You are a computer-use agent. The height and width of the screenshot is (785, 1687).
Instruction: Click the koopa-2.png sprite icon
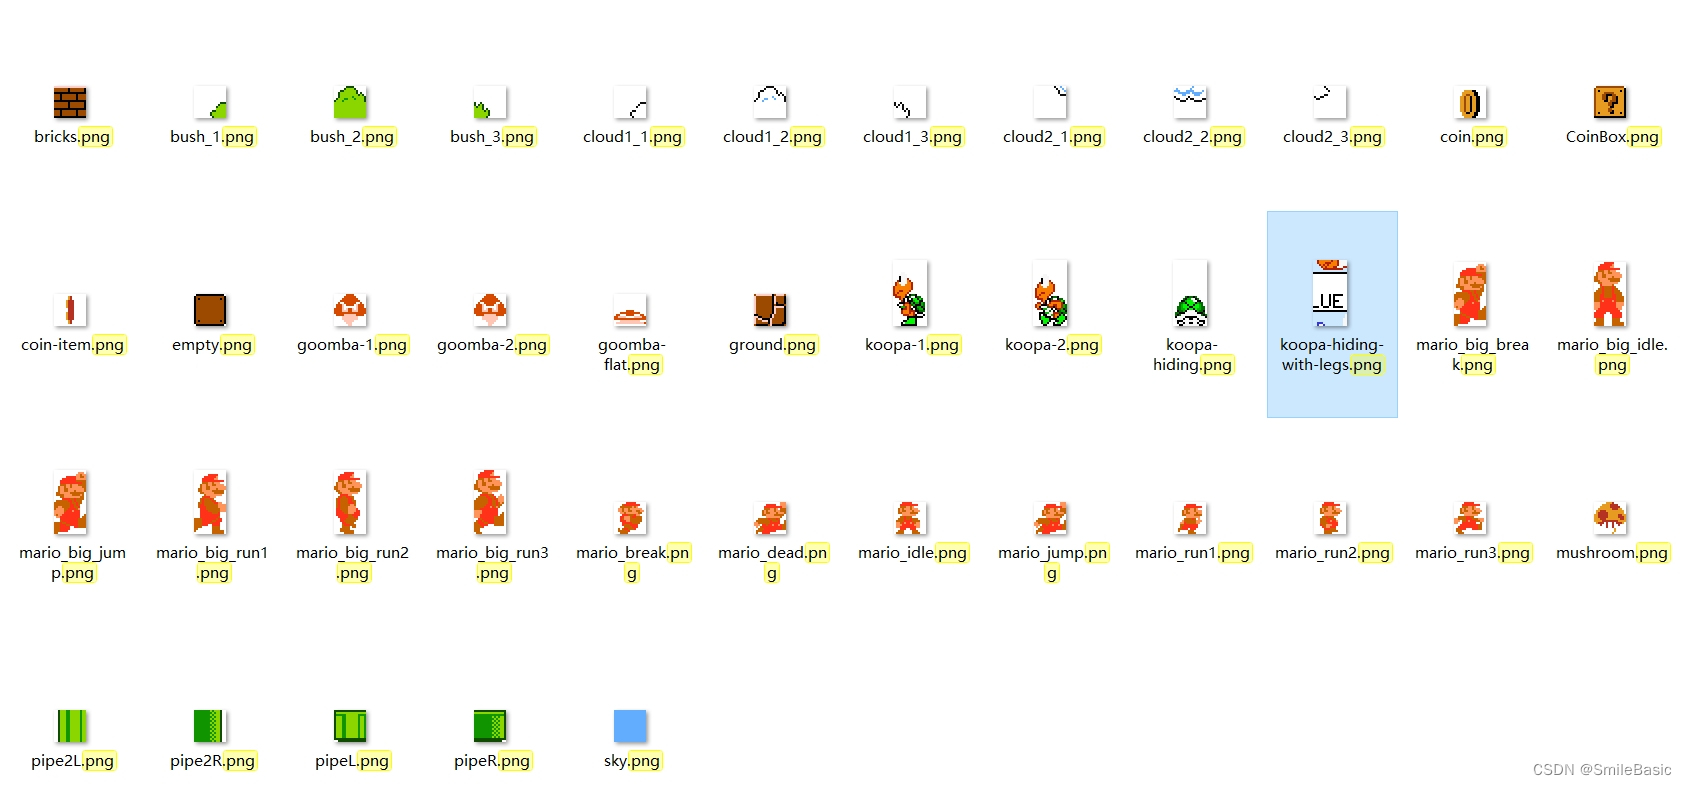[1050, 294]
